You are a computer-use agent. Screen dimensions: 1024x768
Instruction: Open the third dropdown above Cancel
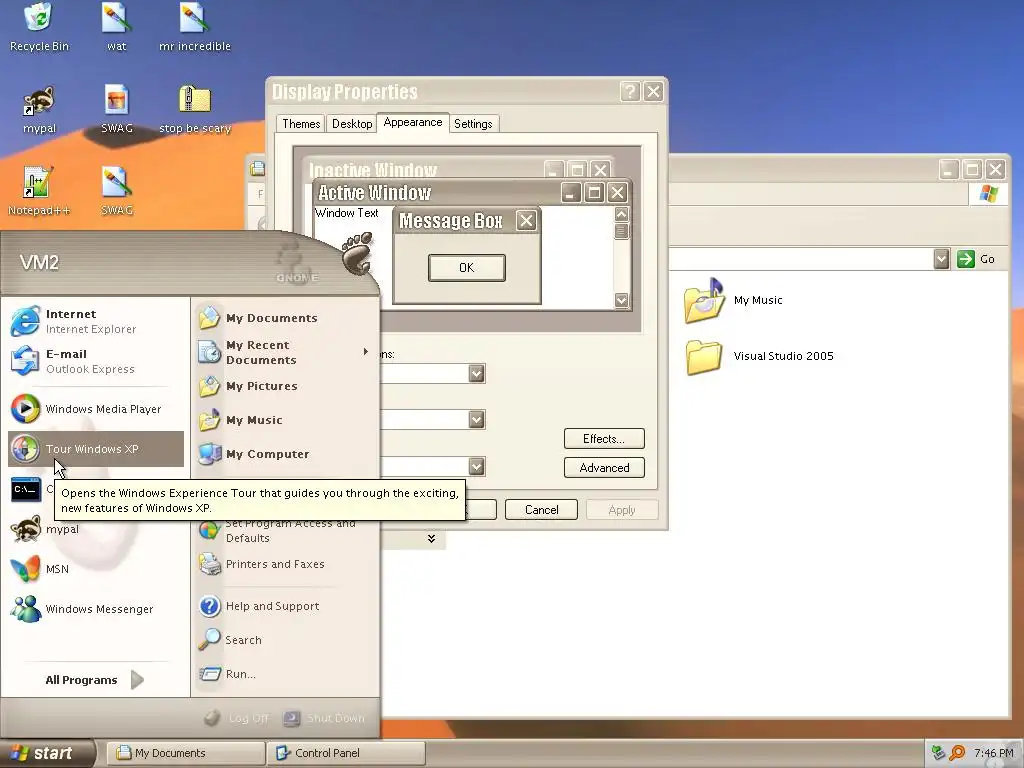tap(477, 466)
